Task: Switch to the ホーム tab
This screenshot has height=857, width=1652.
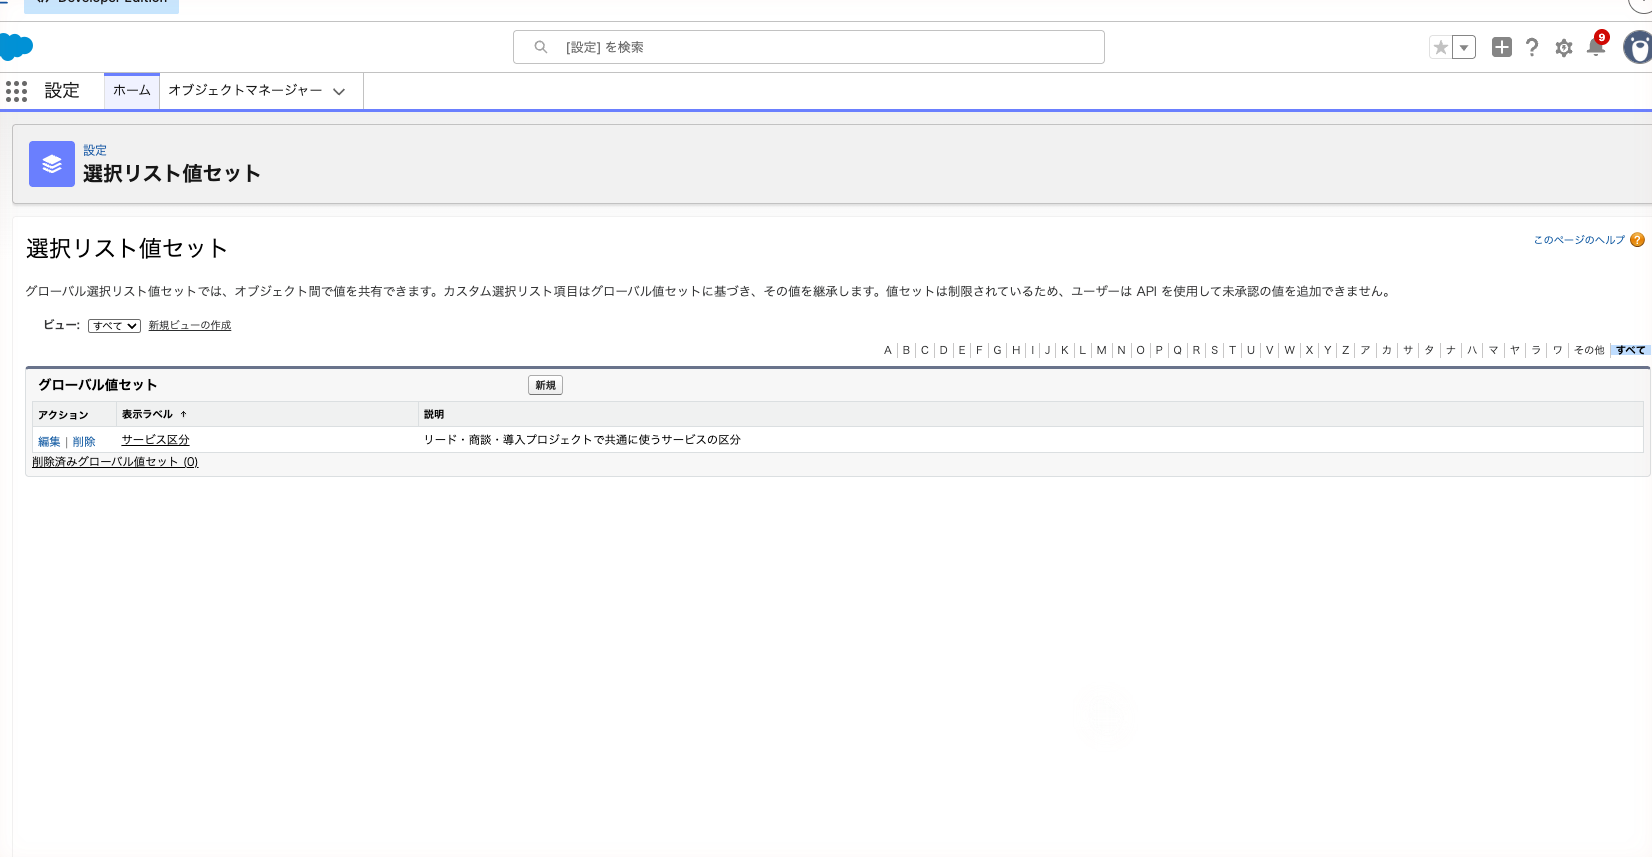Action: point(132,90)
